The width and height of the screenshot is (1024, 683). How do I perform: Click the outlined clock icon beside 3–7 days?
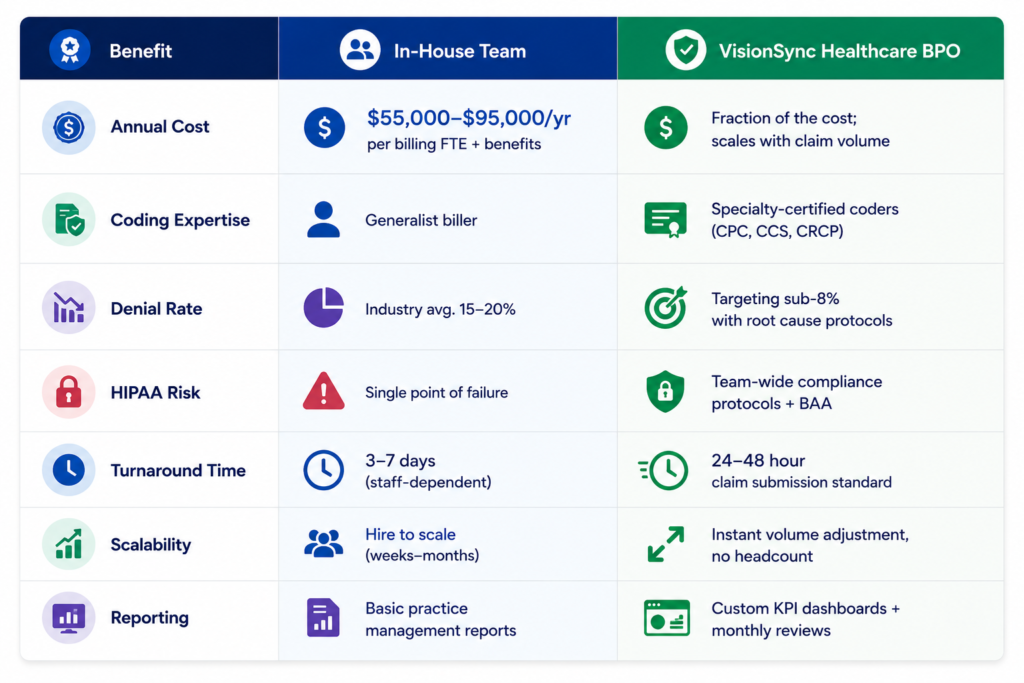(x=324, y=469)
